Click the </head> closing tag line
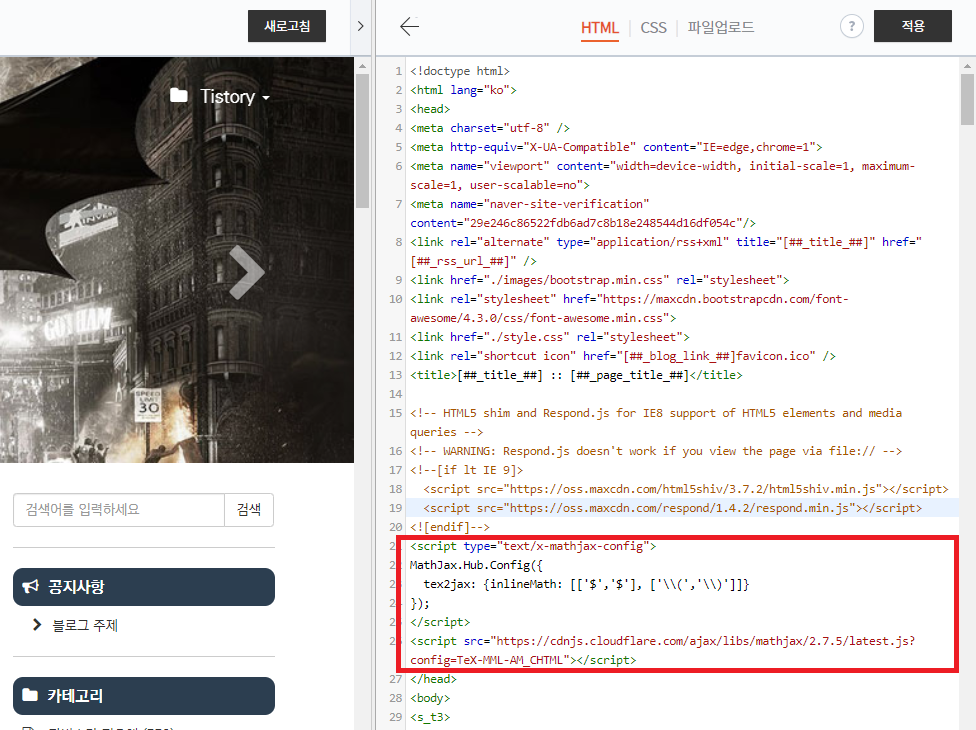Image resolution: width=976 pixels, height=730 pixels. [433, 679]
